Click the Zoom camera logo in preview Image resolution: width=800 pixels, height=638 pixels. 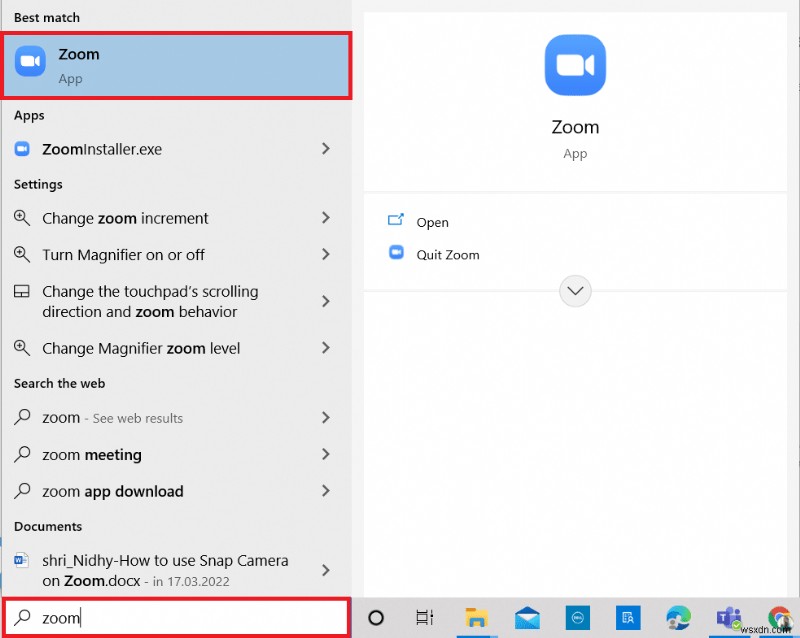coord(575,64)
